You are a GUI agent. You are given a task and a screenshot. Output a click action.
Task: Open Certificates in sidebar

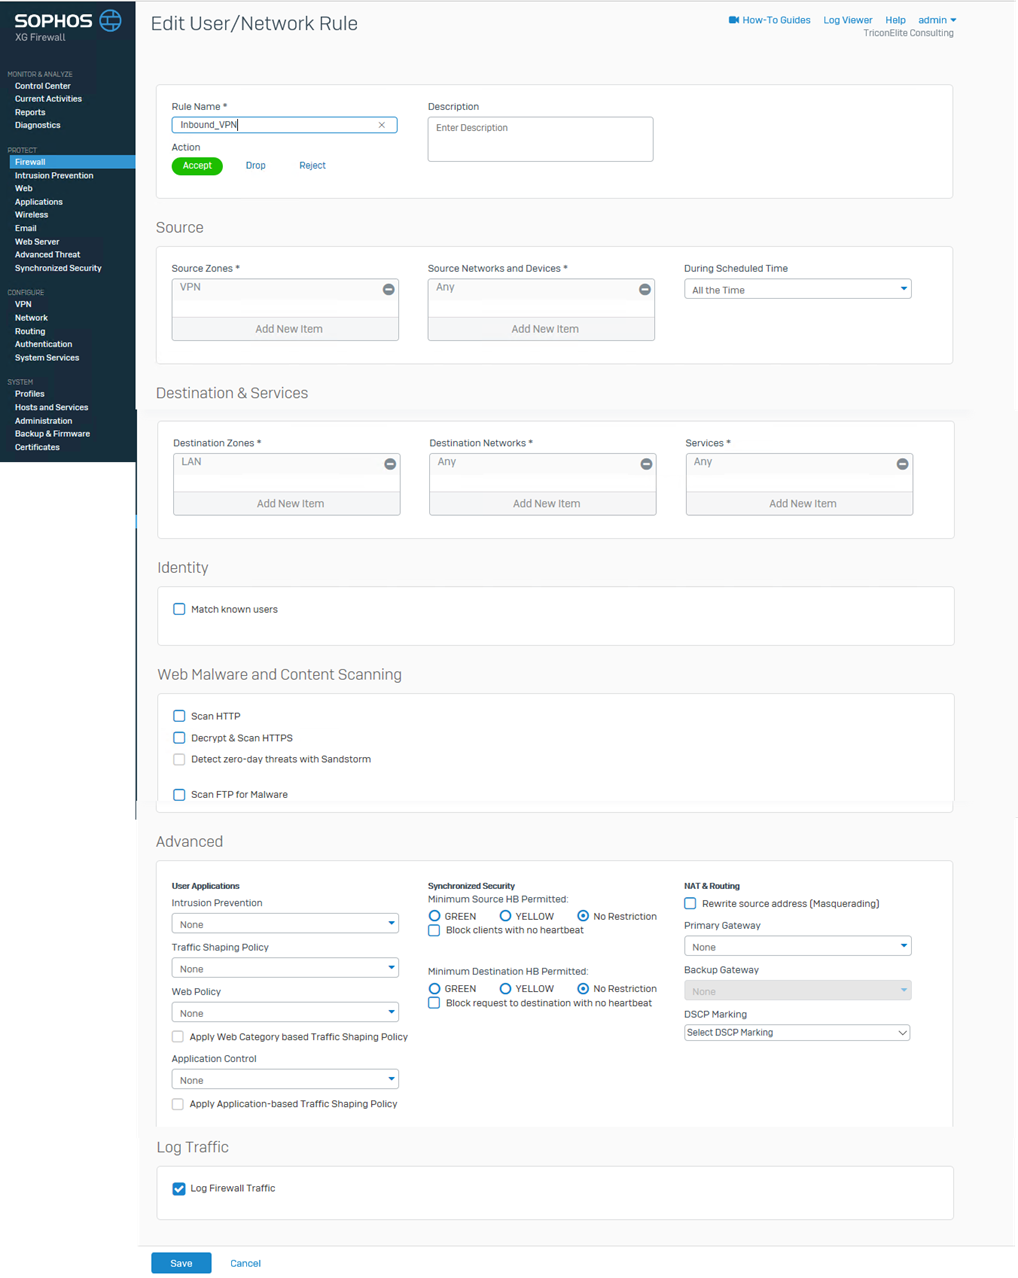click(37, 447)
